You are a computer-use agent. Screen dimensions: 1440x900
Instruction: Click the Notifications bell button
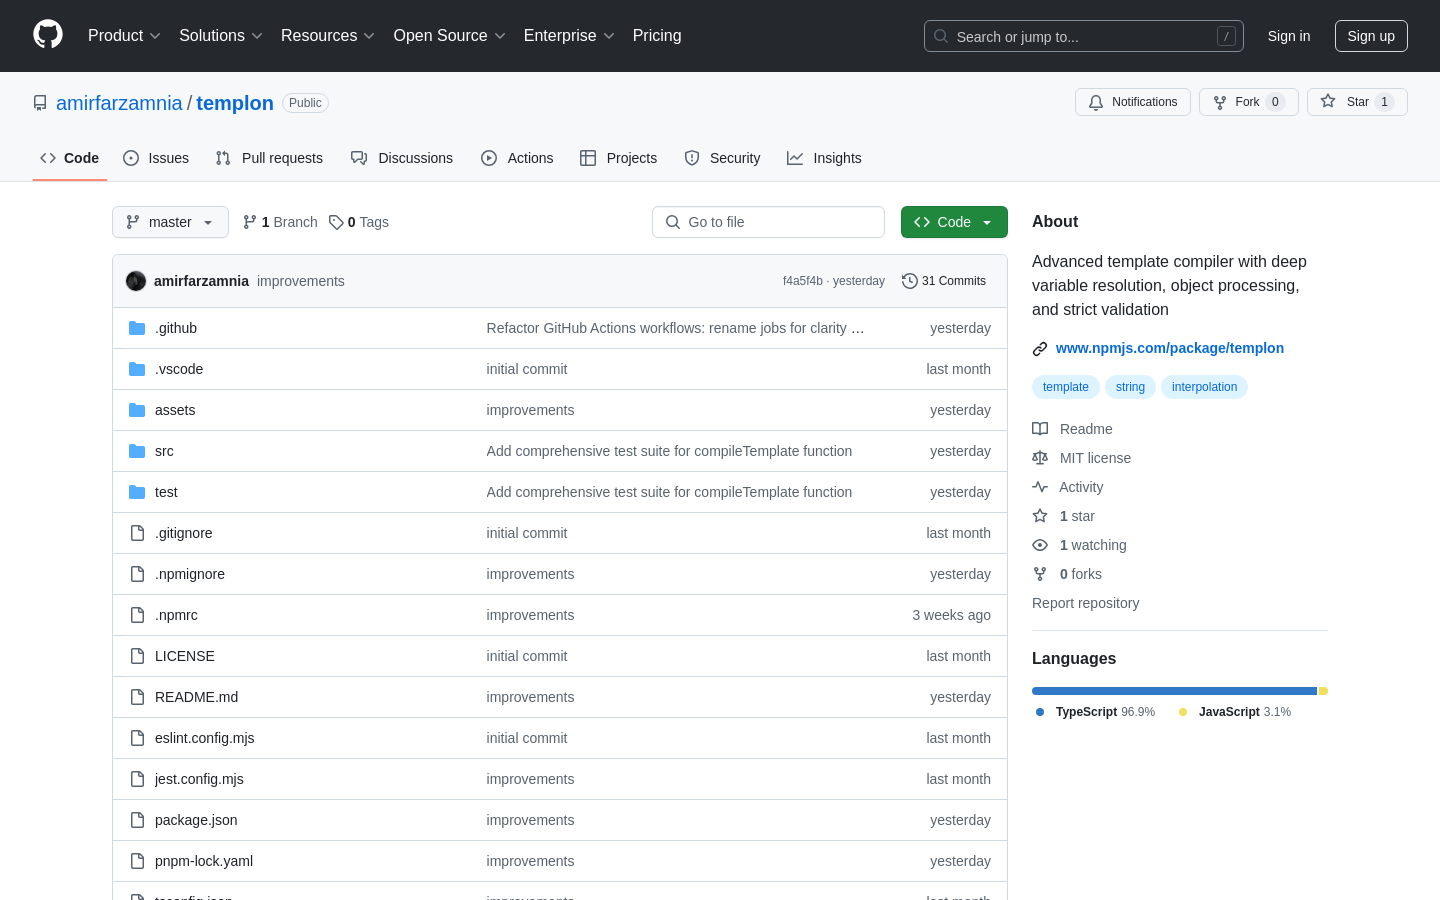tap(1133, 102)
